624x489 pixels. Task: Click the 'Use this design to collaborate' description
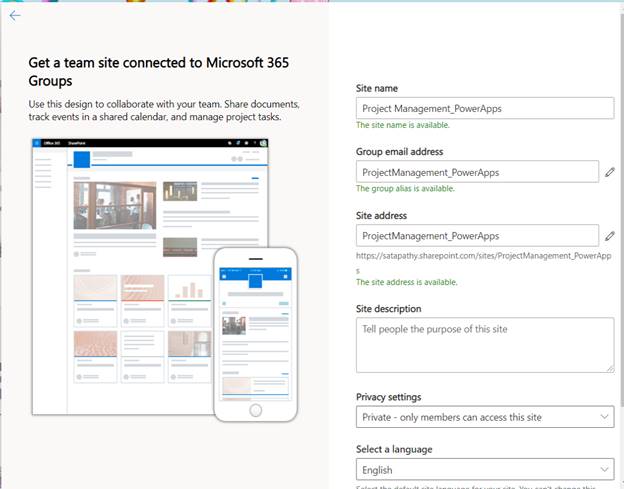(x=164, y=110)
